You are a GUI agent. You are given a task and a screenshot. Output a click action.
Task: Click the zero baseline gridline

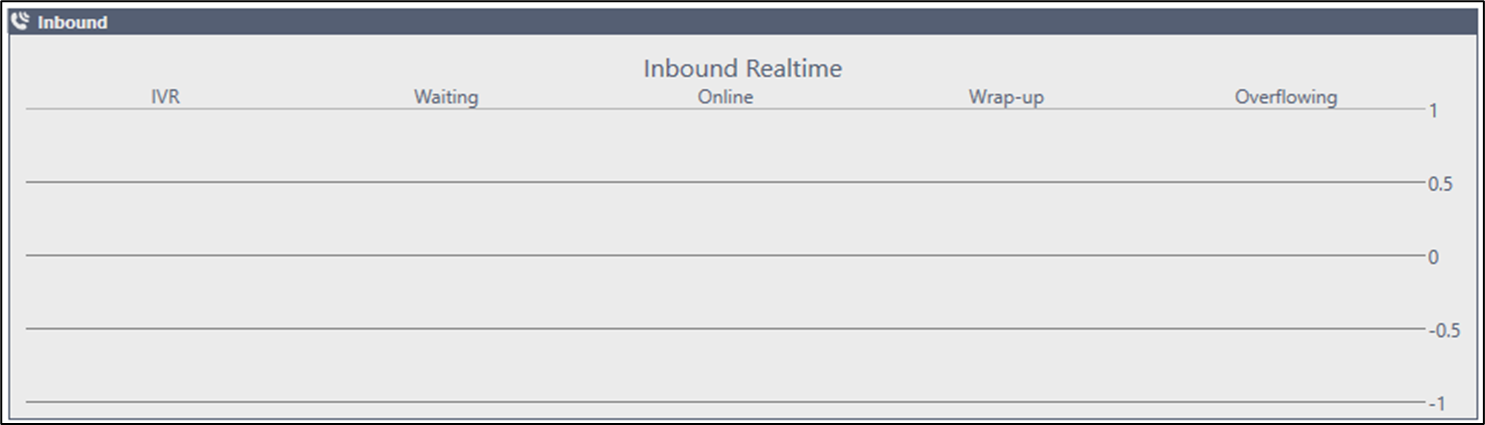[726, 255]
